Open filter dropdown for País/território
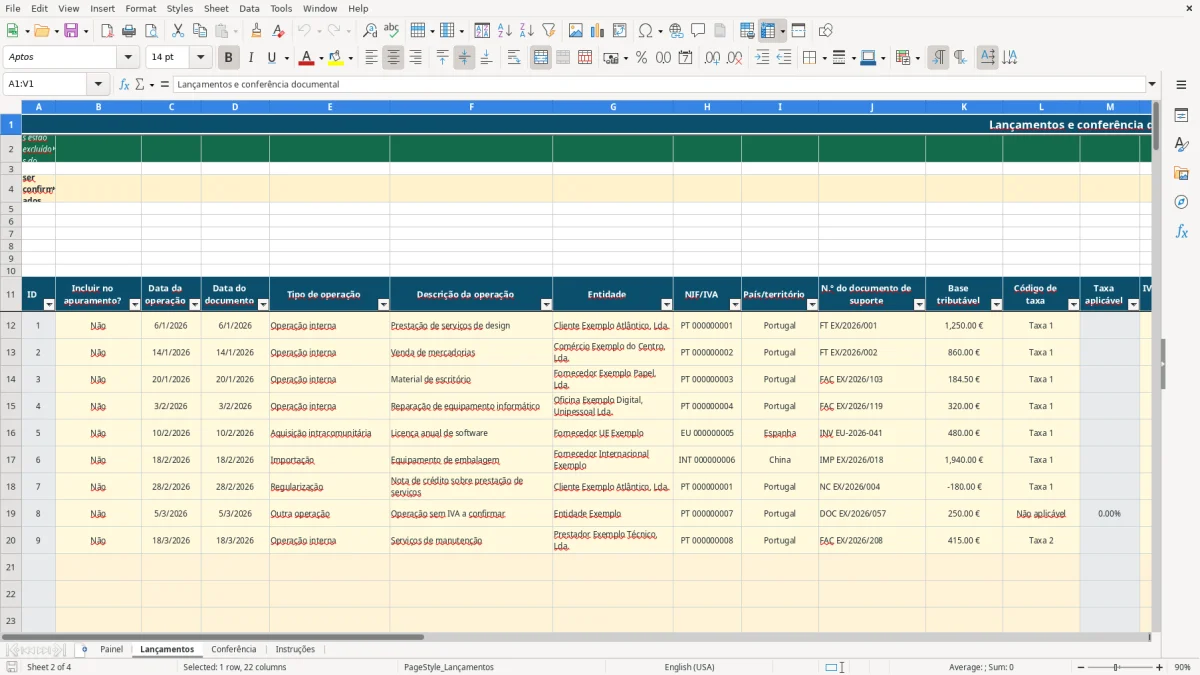 812,304
